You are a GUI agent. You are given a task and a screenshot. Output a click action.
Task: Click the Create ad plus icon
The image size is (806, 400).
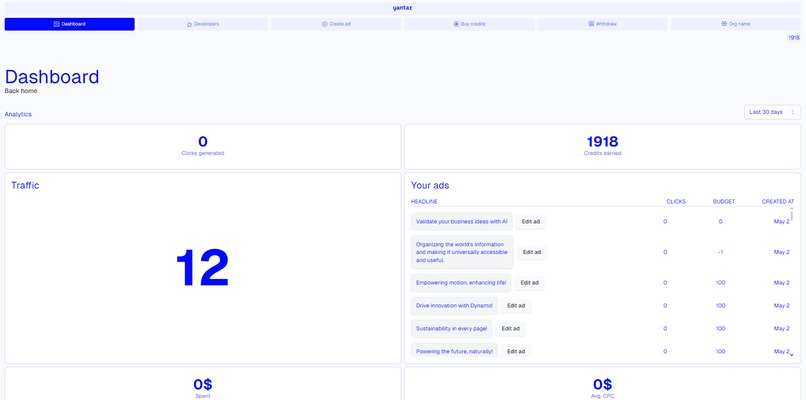coord(324,24)
